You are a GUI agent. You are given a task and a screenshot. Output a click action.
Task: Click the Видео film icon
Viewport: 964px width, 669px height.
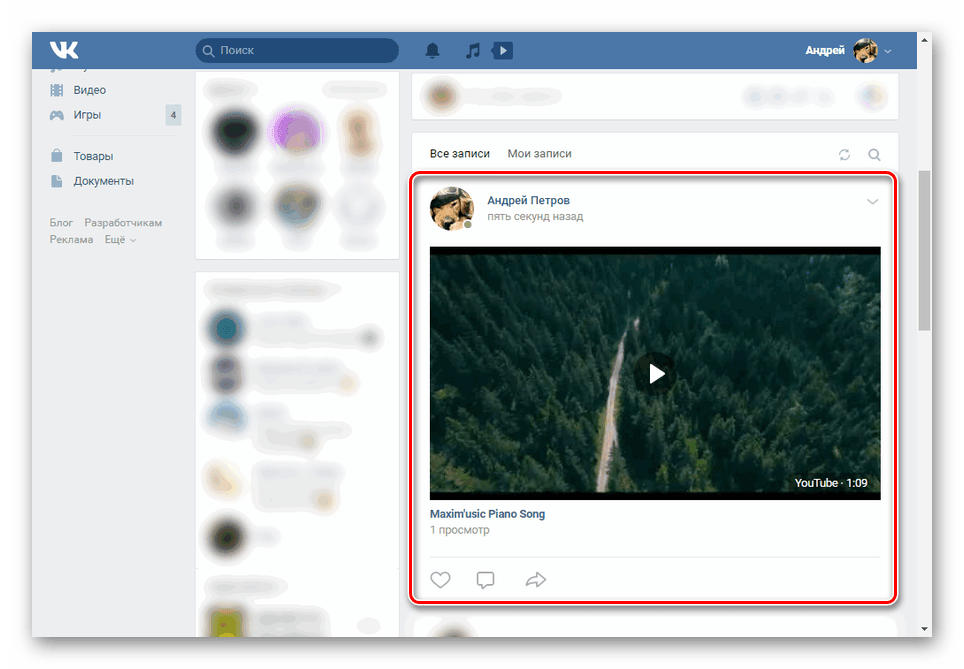pos(57,90)
